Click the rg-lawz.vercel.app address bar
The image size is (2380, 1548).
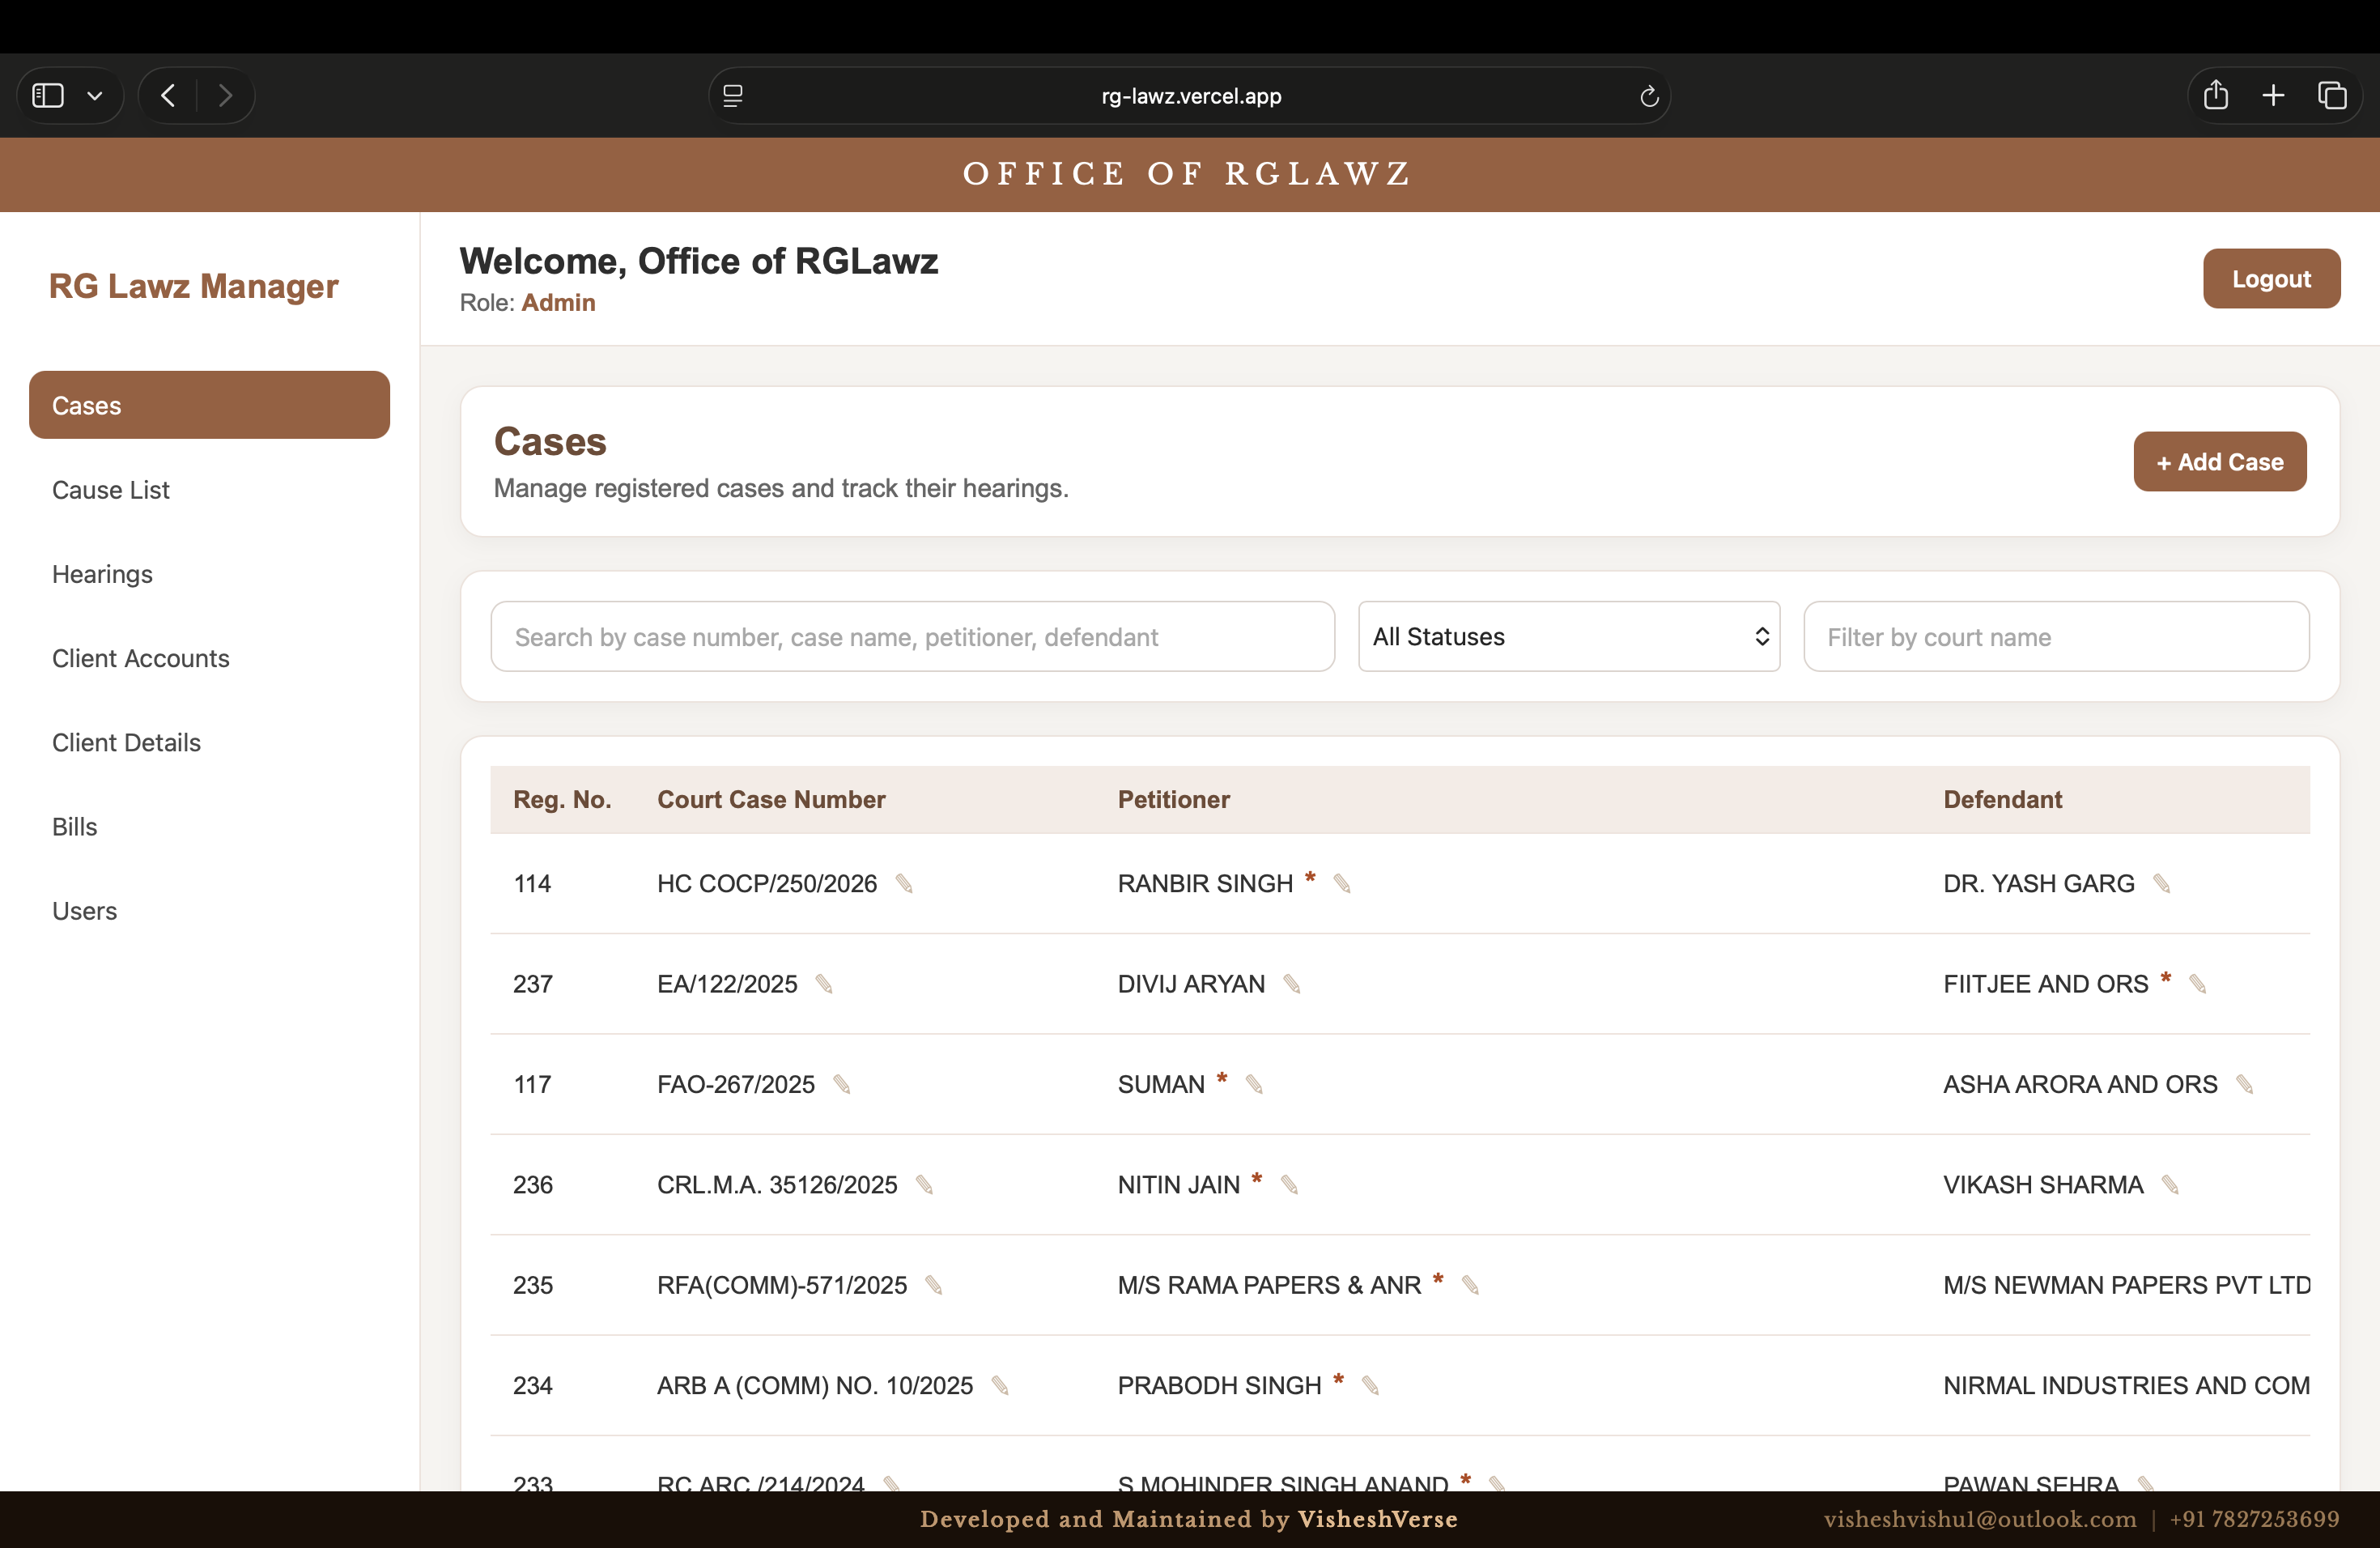coord(1189,96)
